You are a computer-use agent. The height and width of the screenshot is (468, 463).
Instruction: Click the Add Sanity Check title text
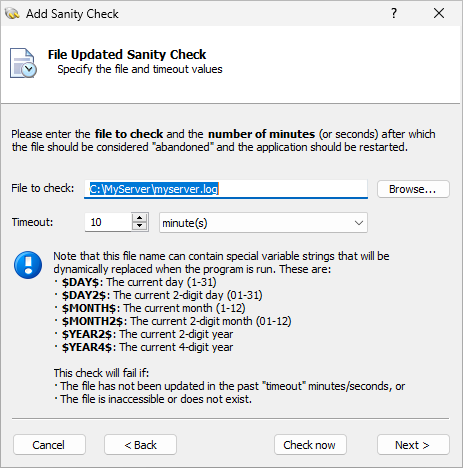coord(72,14)
